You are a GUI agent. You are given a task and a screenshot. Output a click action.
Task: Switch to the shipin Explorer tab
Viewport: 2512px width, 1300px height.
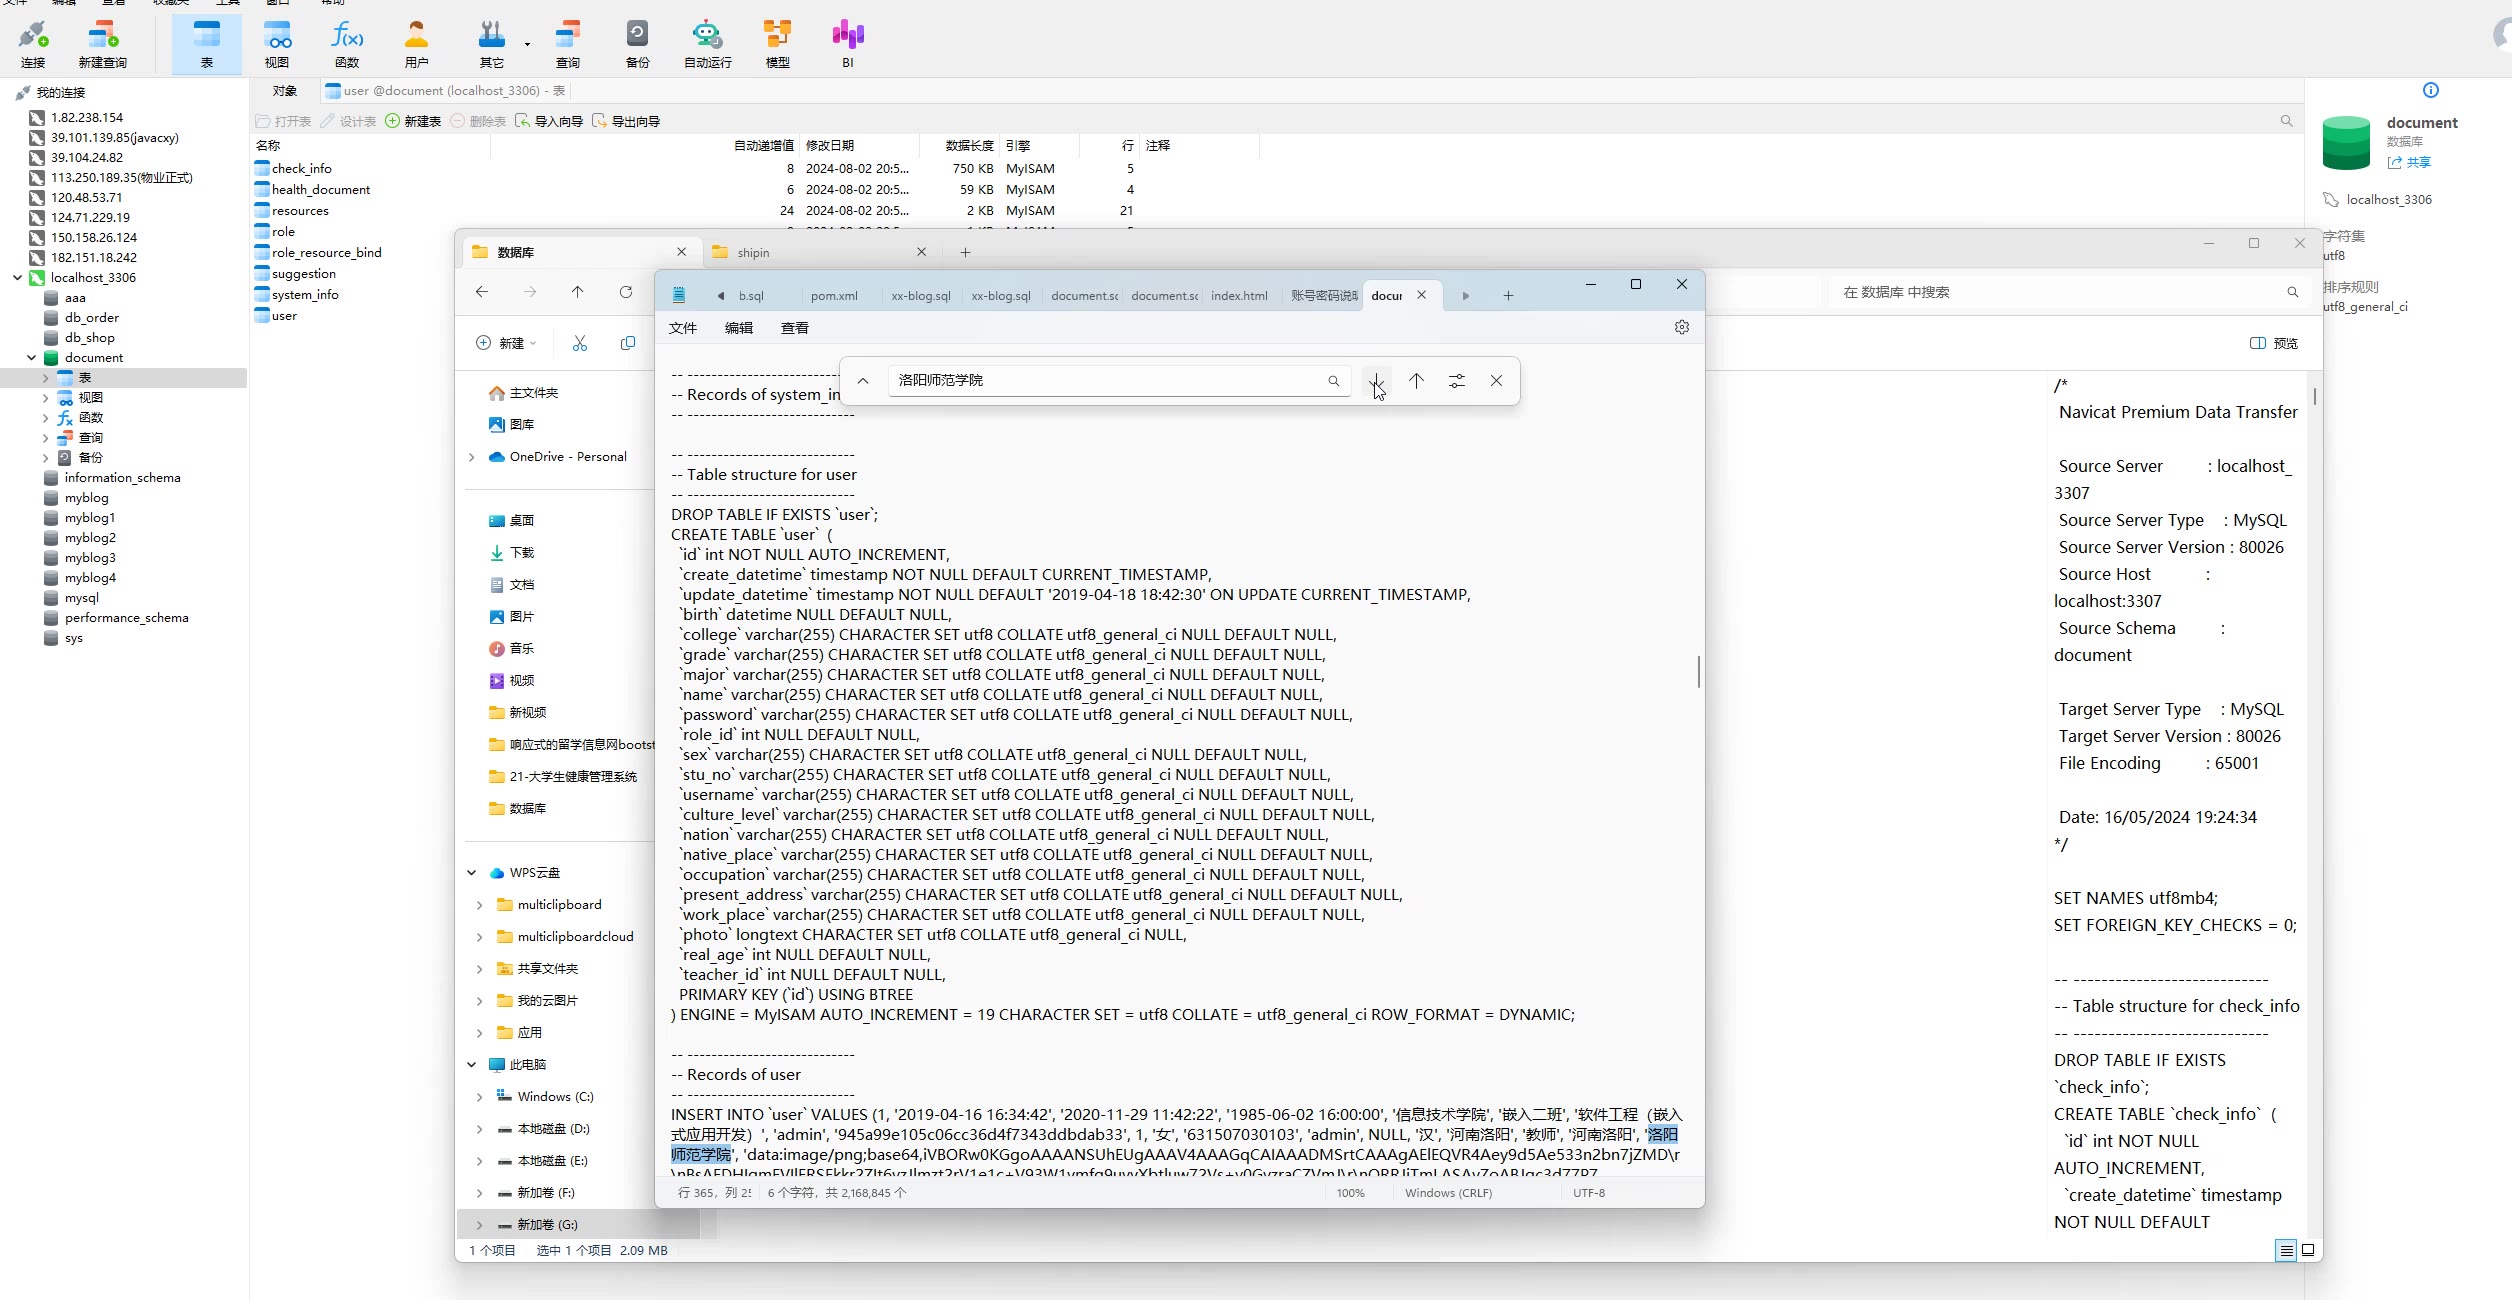820,252
